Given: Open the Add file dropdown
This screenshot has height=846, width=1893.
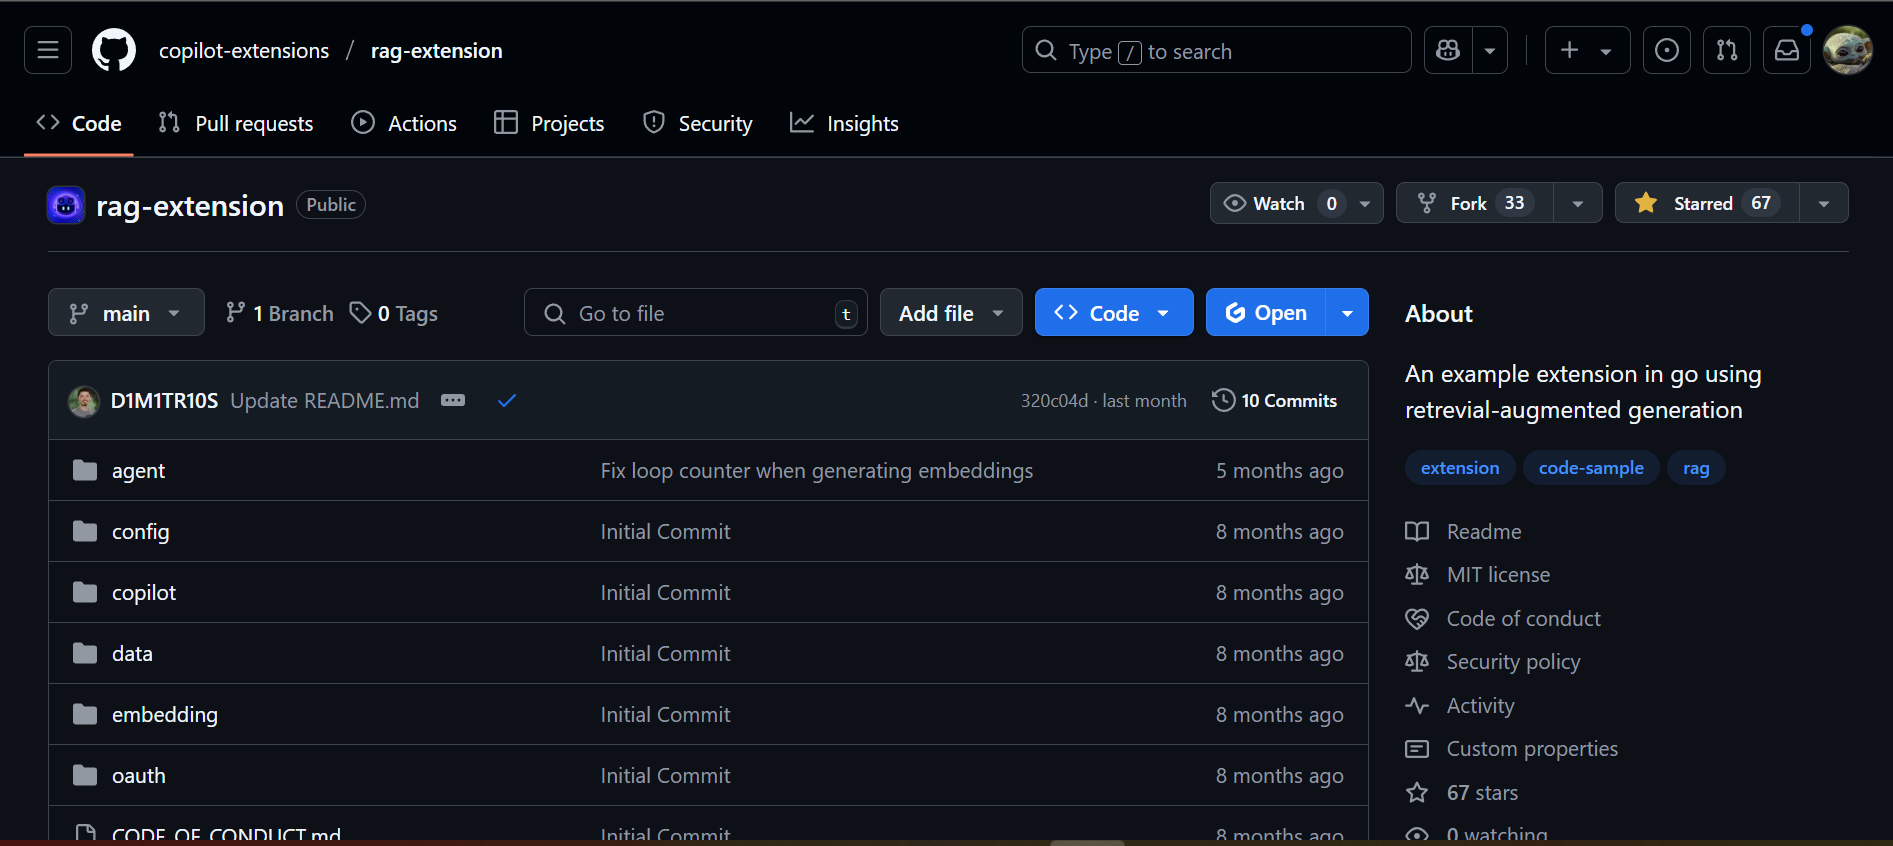Looking at the screenshot, I should [x=951, y=313].
